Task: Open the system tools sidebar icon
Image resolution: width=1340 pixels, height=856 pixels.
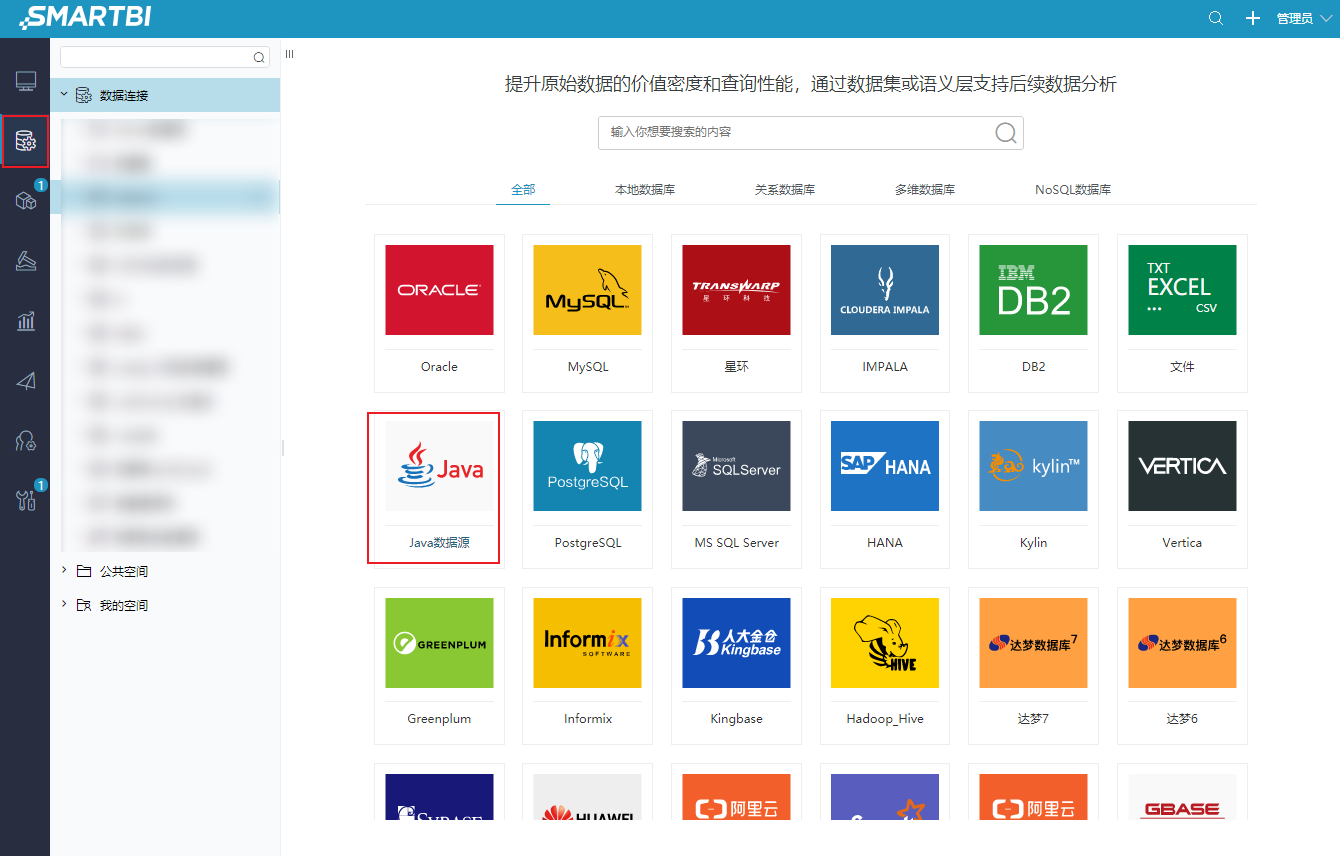Action: [26, 500]
